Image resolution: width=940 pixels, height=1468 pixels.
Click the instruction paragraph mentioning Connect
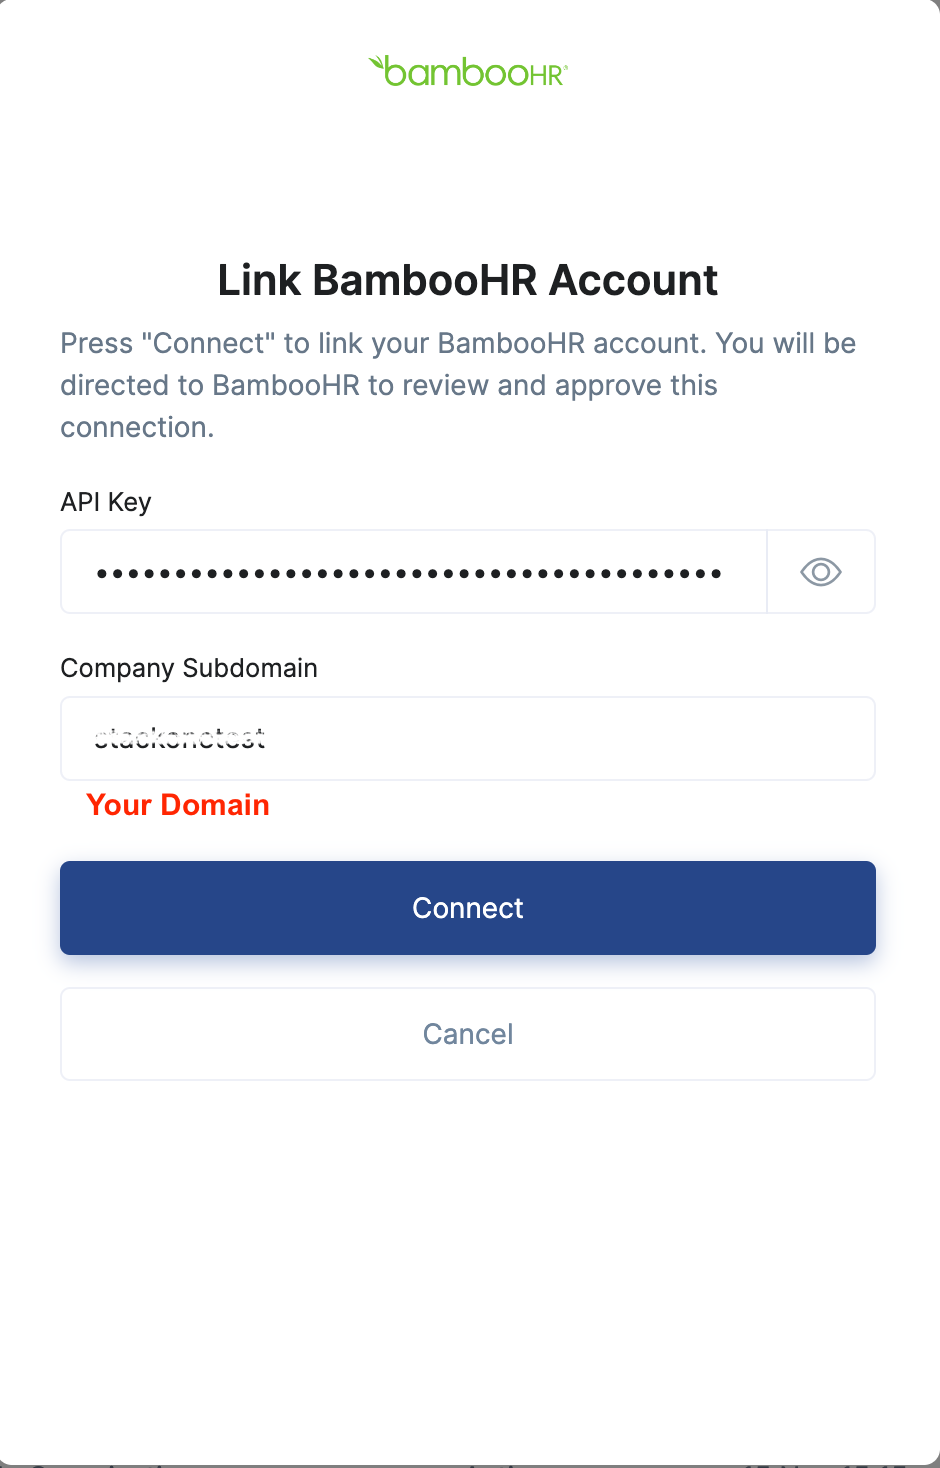[458, 384]
